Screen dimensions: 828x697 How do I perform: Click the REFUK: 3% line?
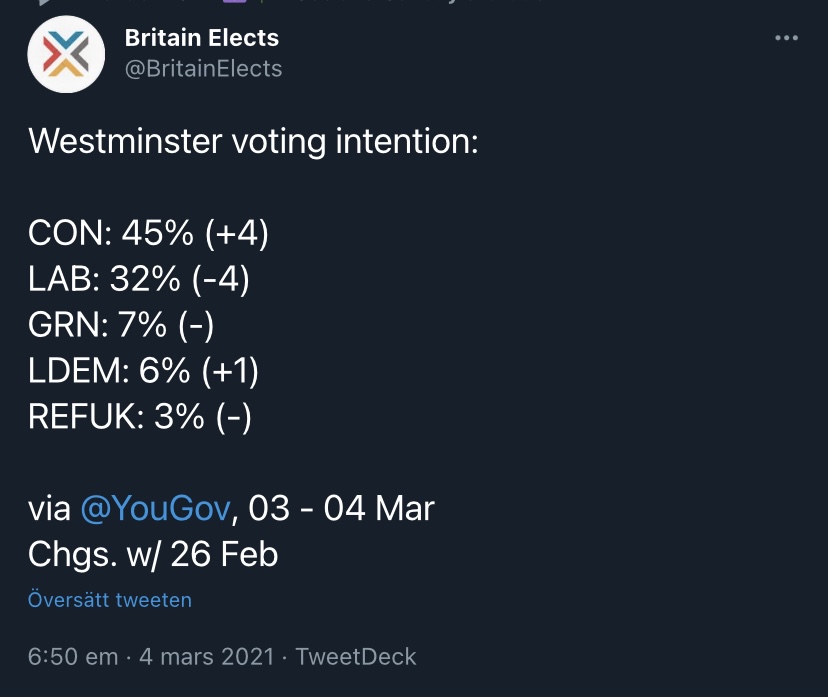tap(139, 417)
